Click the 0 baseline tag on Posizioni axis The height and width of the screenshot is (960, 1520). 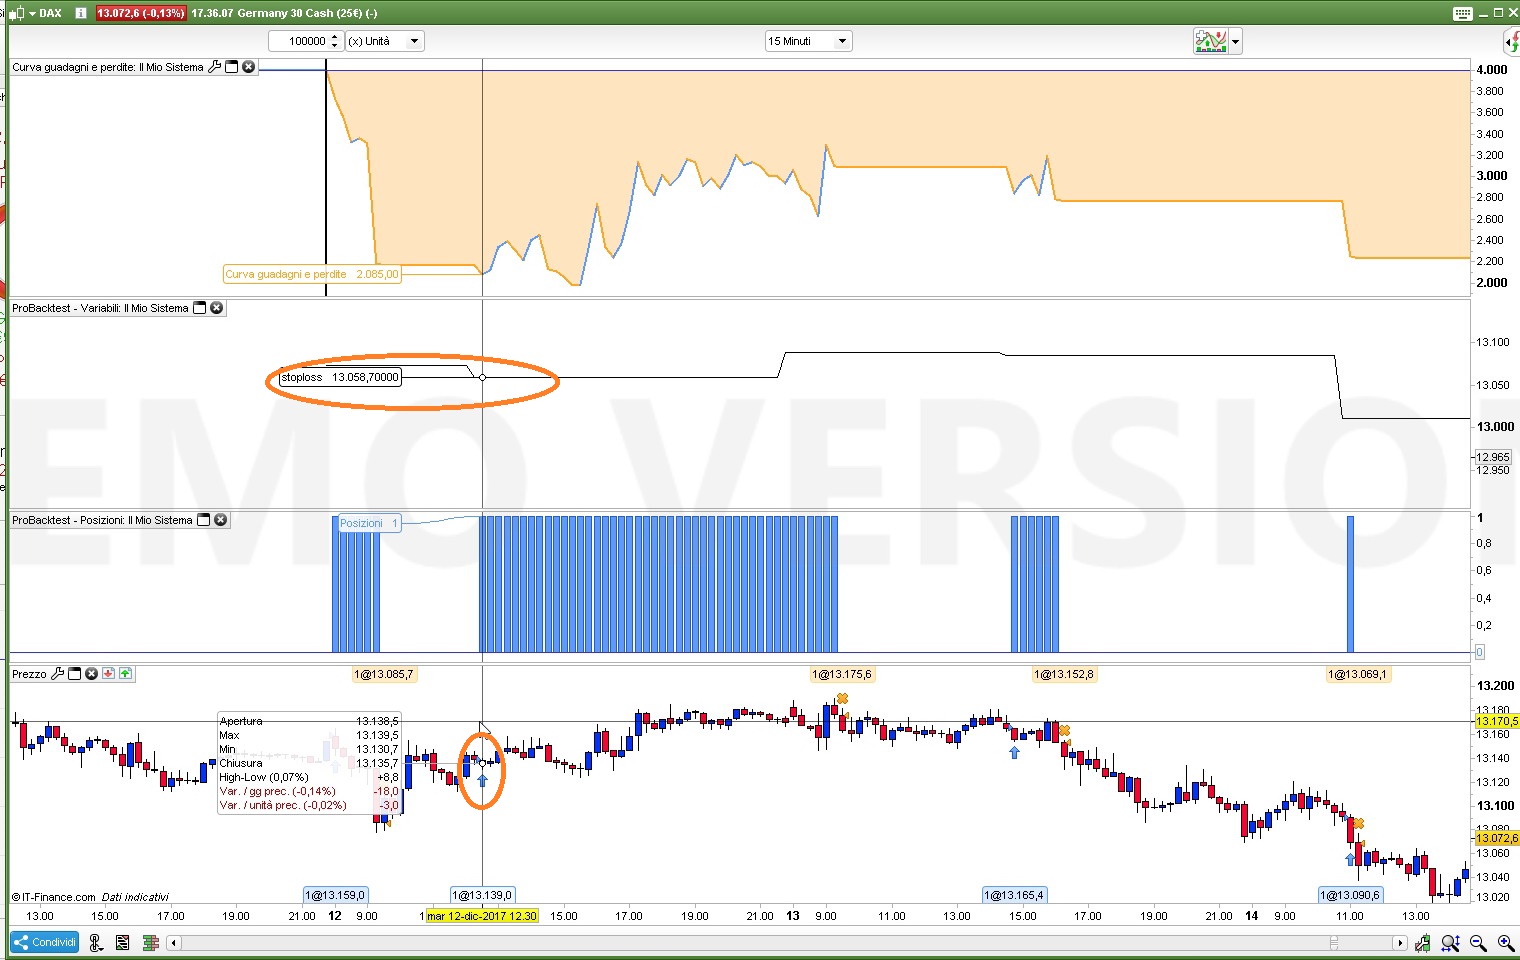pos(1480,652)
